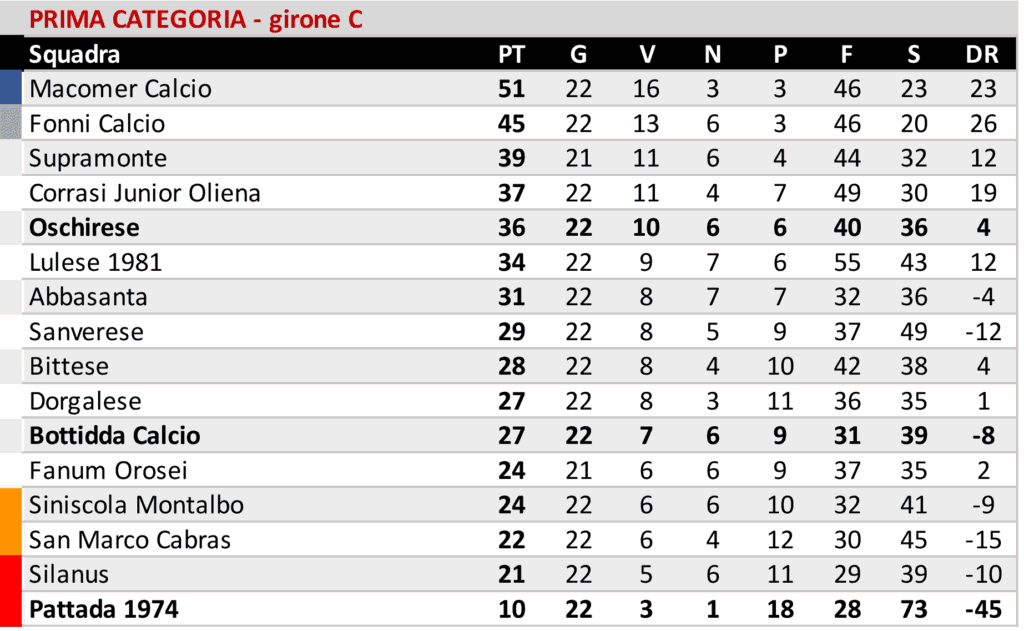Click the DR column header
Image resolution: width=1024 pixels, height=631 pixels.
[x=982, y=54]
